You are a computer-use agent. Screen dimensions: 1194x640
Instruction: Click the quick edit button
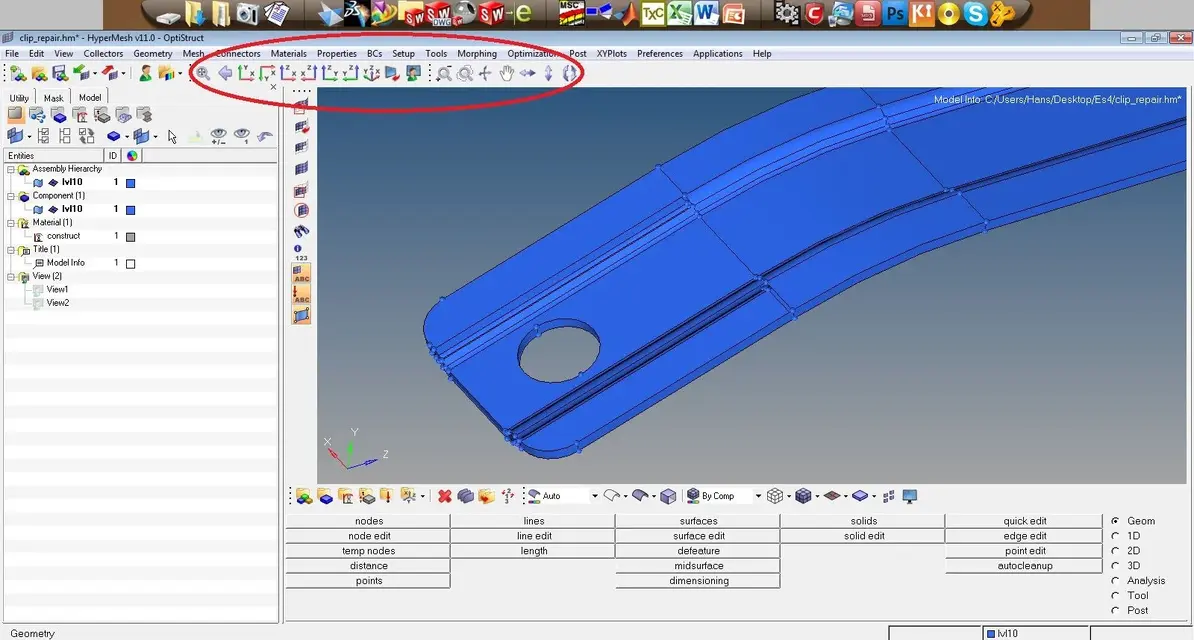point(1025,521)
